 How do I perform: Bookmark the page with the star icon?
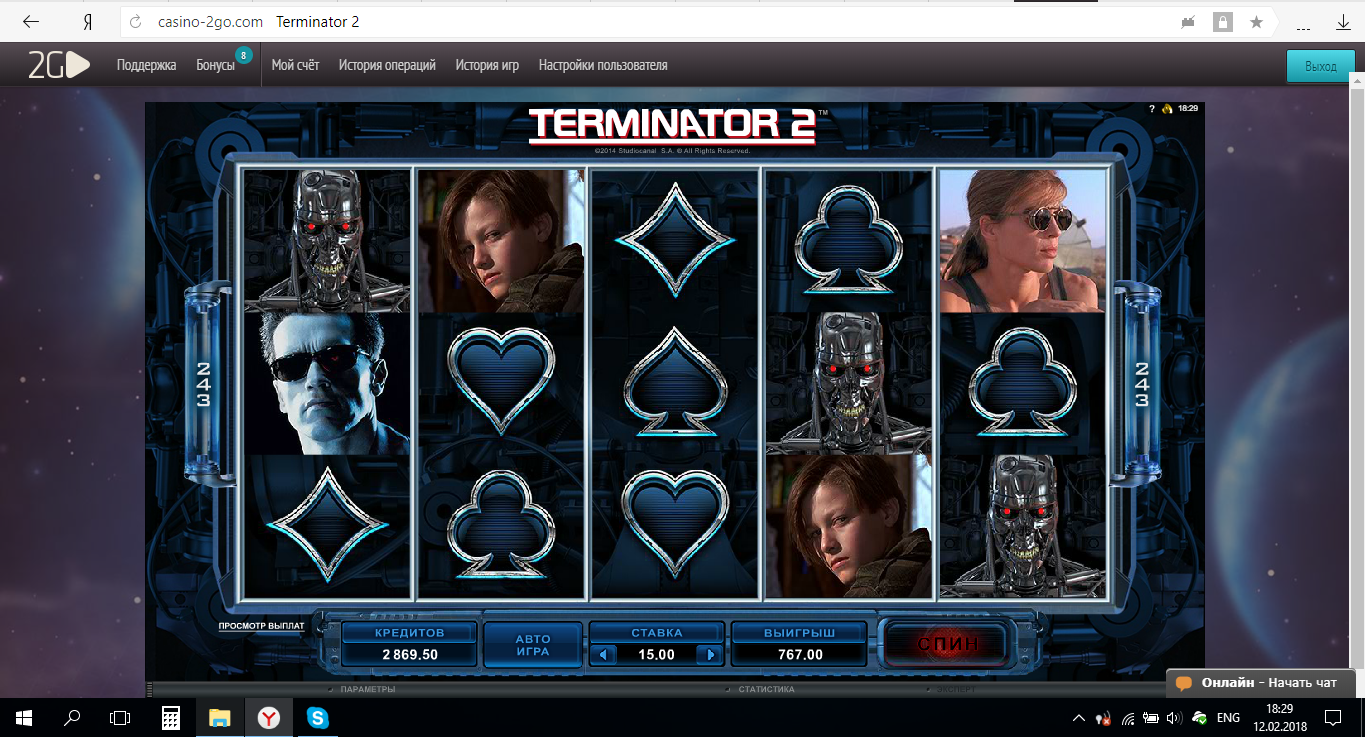coord(1257,22)
